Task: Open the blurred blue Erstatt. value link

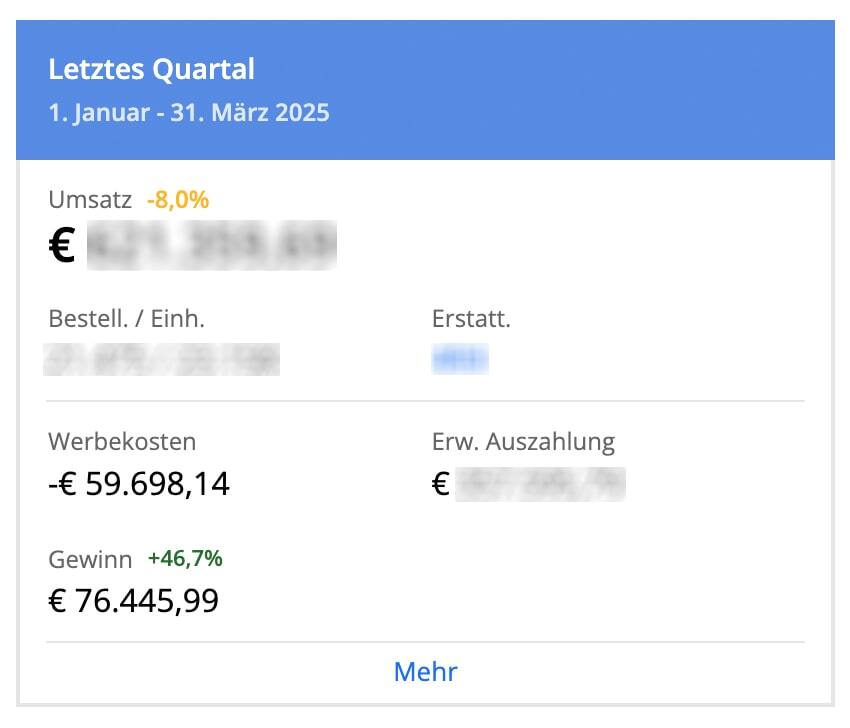Action: point(460,359)
